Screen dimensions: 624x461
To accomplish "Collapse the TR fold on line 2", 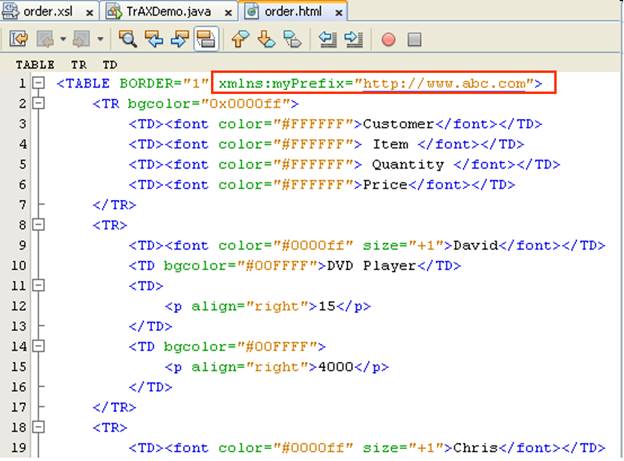I will click(39, 103).
